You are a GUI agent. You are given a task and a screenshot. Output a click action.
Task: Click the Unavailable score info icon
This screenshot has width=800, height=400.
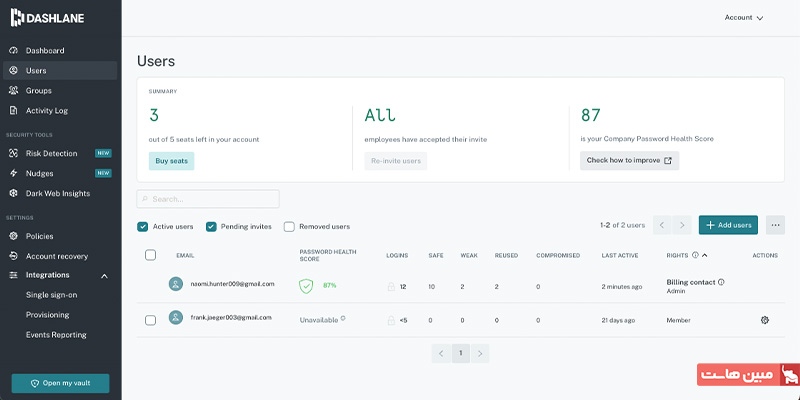343,318
